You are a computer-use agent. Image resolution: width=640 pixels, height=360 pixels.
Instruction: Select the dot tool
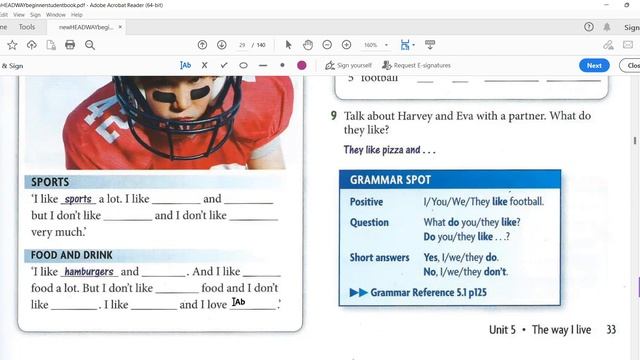[282, 65]
